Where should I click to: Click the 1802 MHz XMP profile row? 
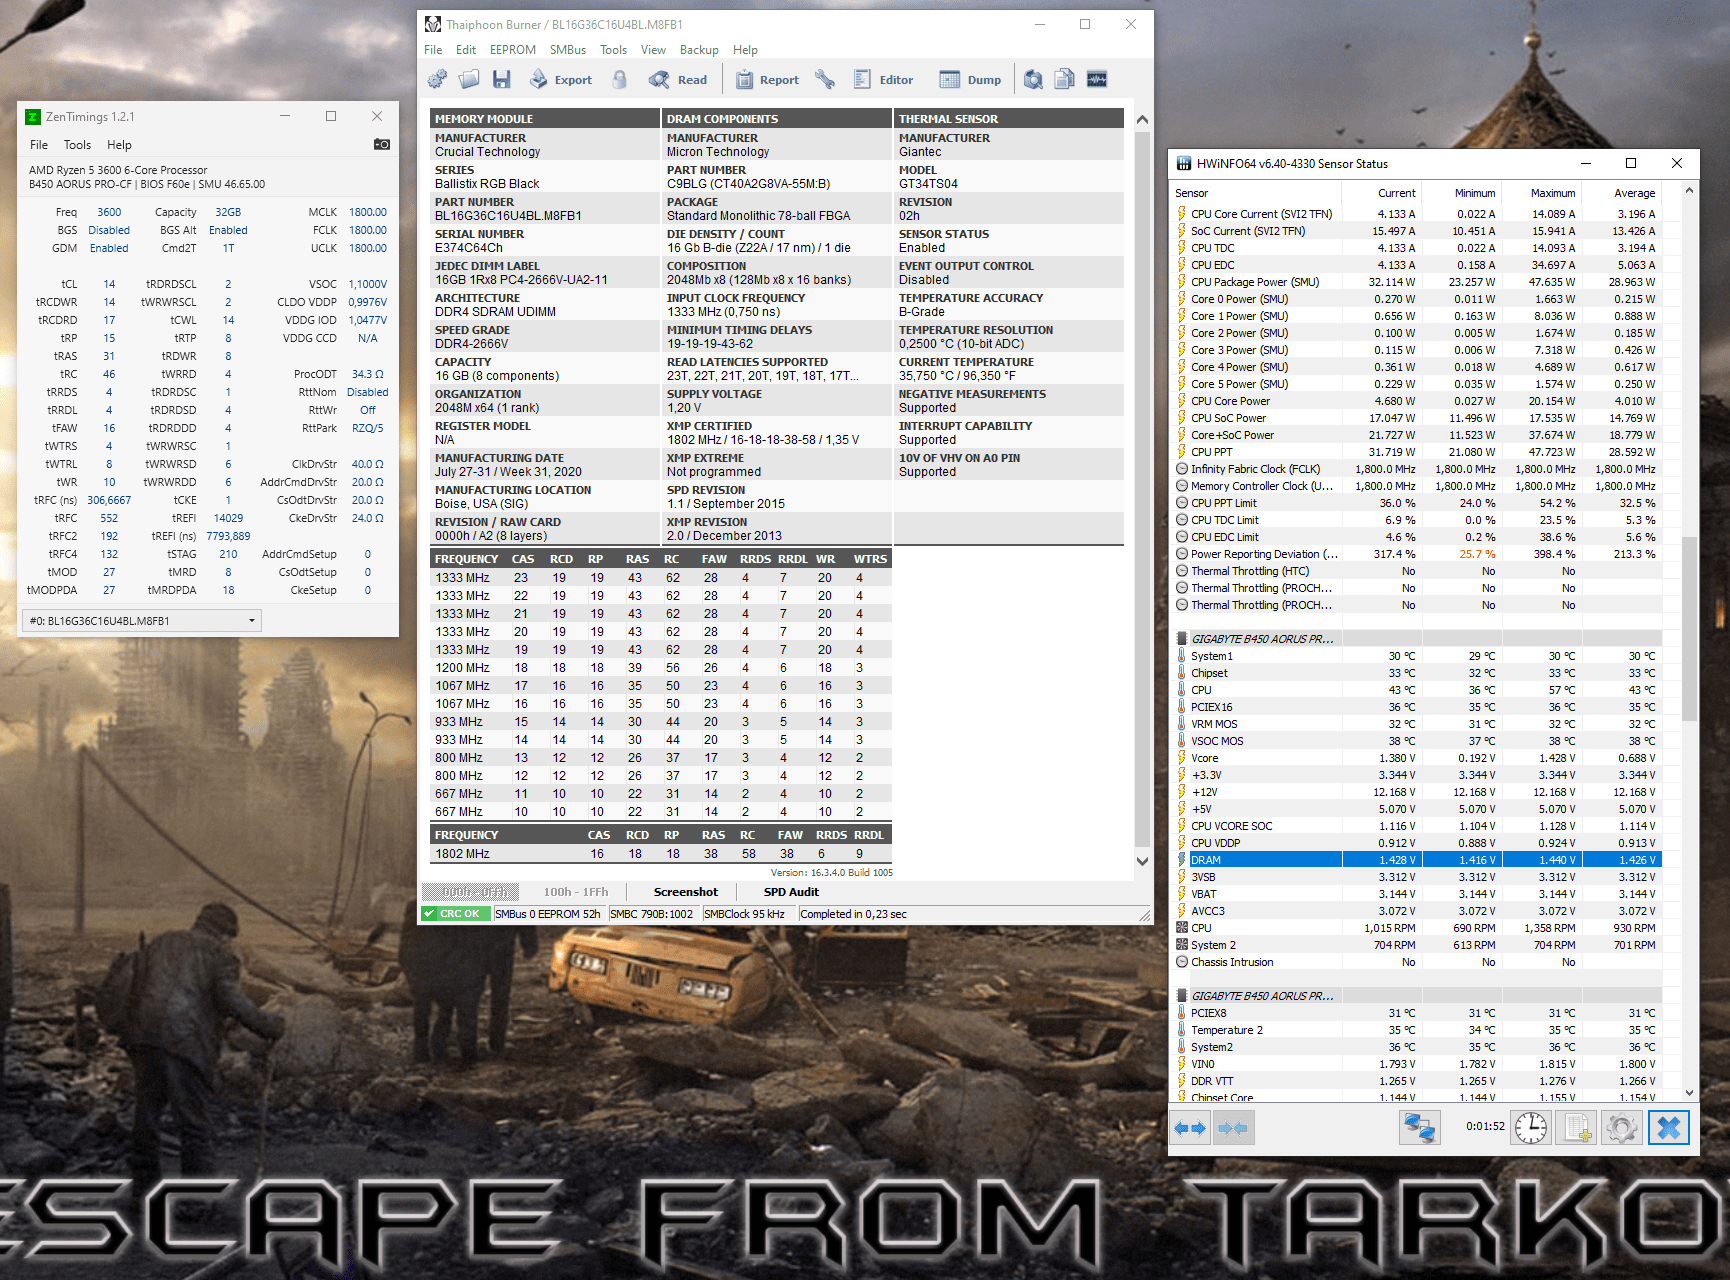click(661, 854)
